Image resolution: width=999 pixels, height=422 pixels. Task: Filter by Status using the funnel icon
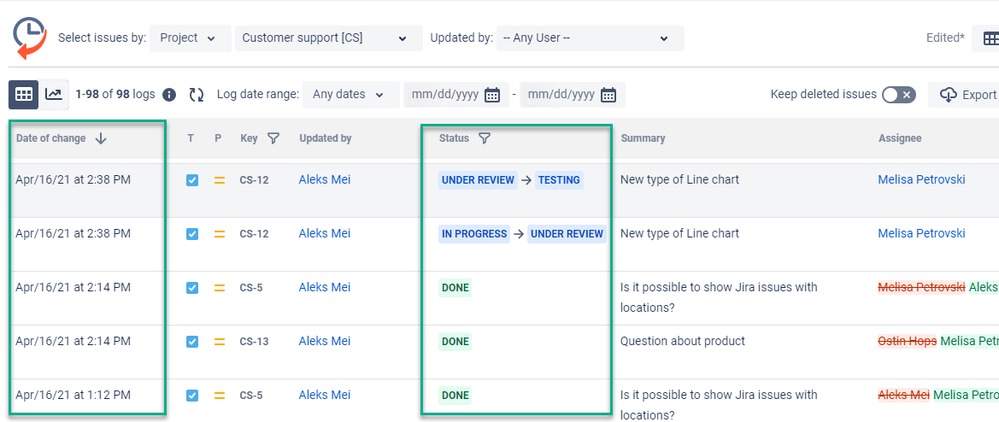(x=484, y=138)
